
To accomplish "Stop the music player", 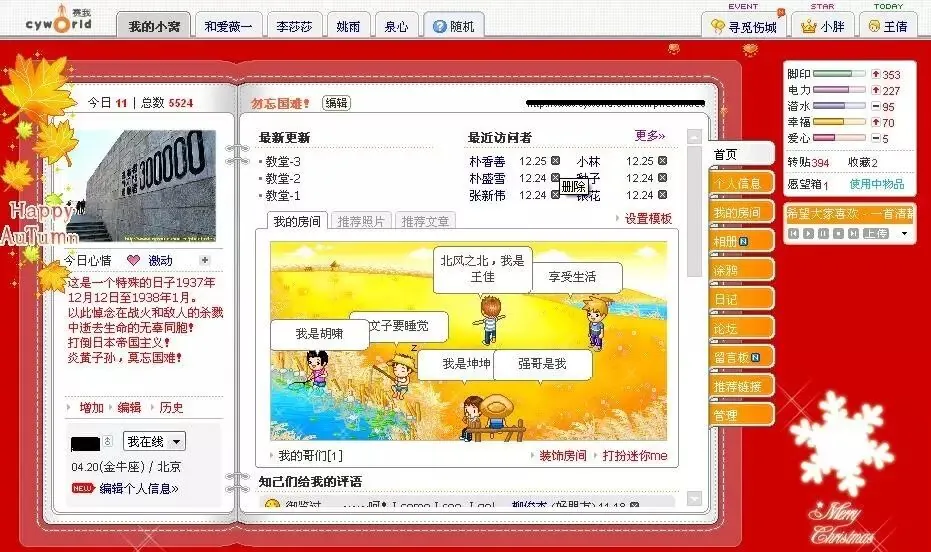I will pyautogui.click(x=838, y=233).
